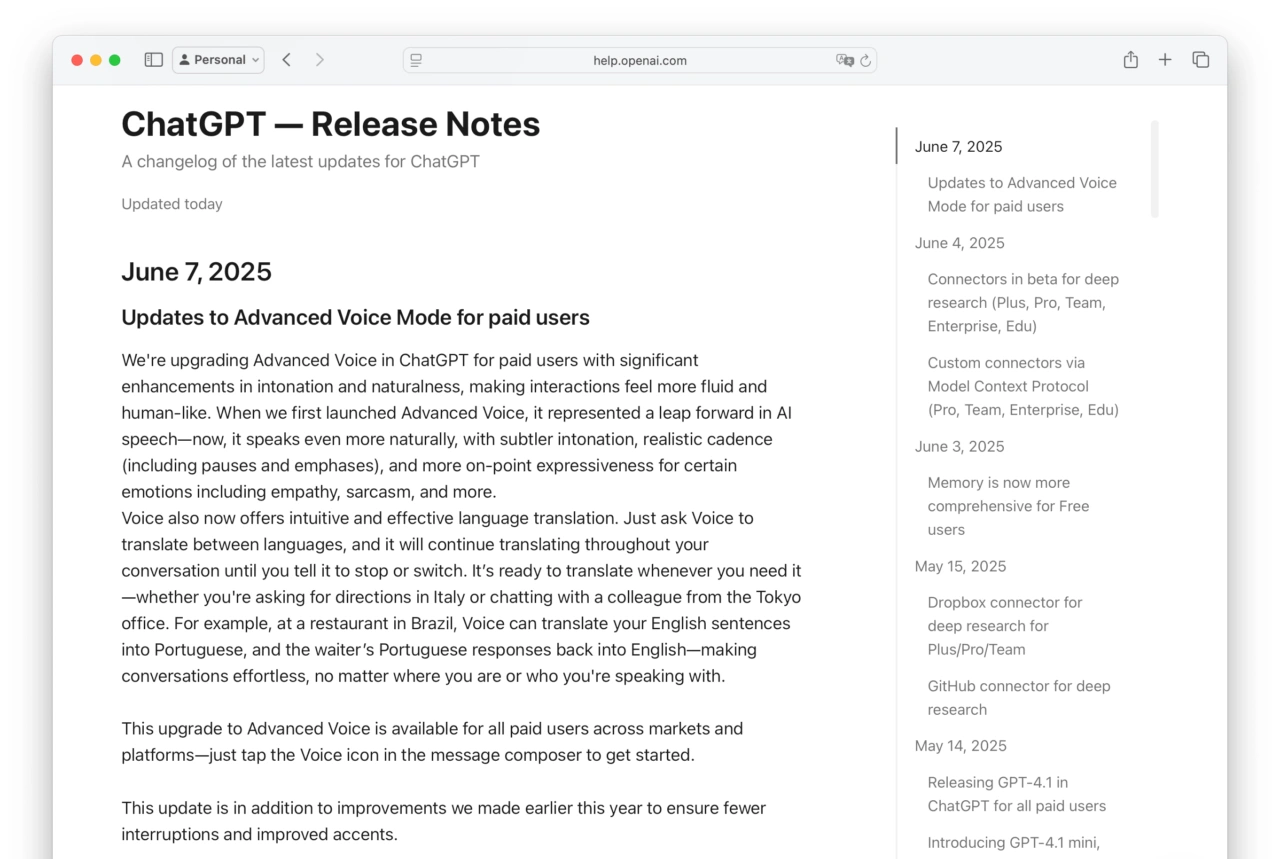Go forward to next page
This screenshot has width=1280, height=859.
pyautogui.click(x=320, y=60)
